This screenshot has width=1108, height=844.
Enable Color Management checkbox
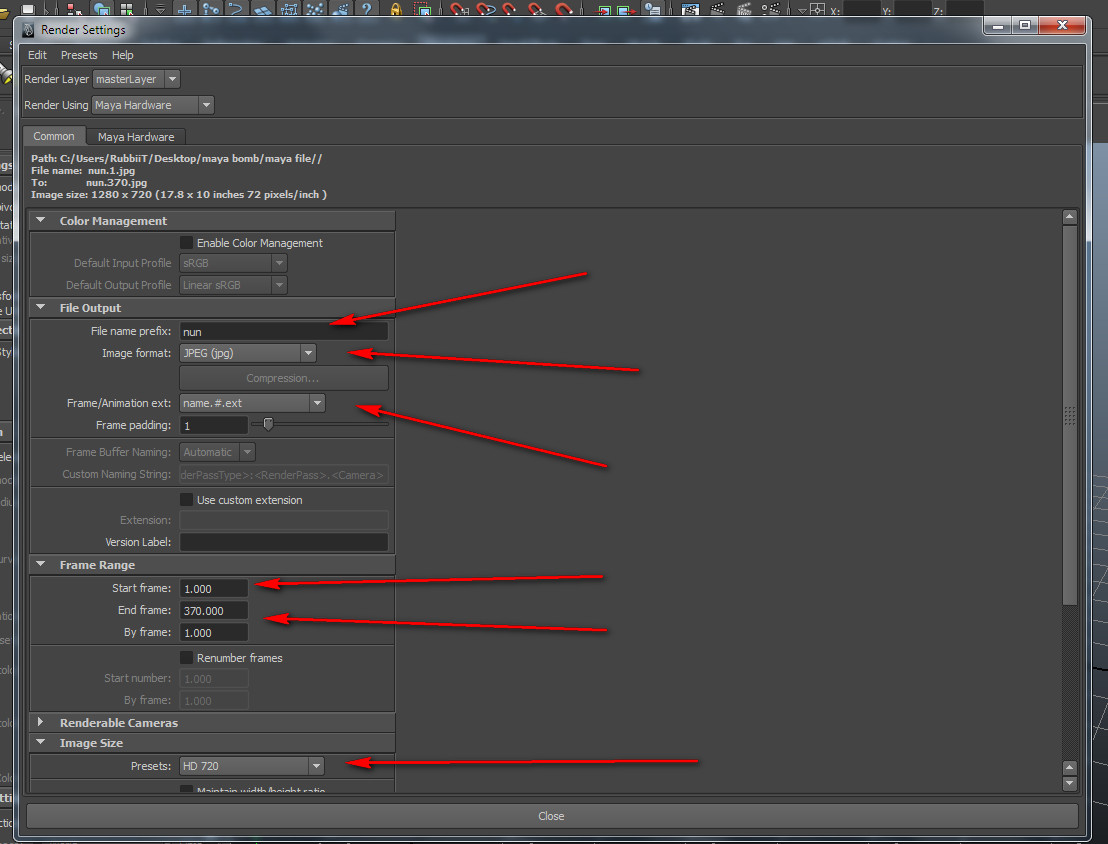point(187,242)
